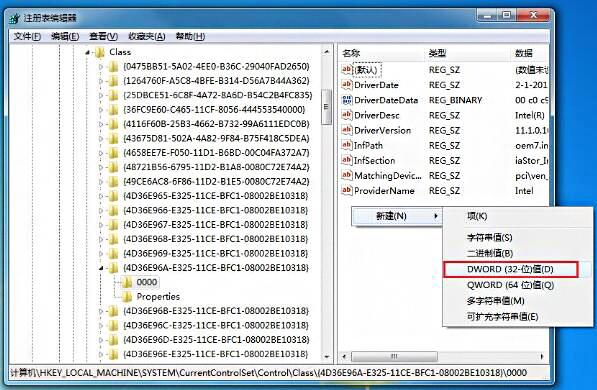Choose 项(K) from the new submenu
Screen dimensions: 597x390
[518, 216]
